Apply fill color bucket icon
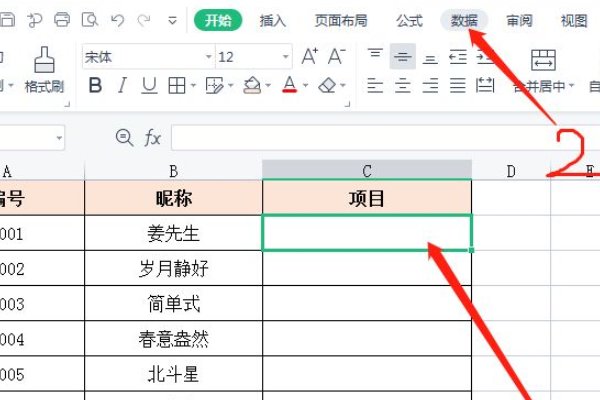This screenshot has height=400, width=600. (252, 85)
